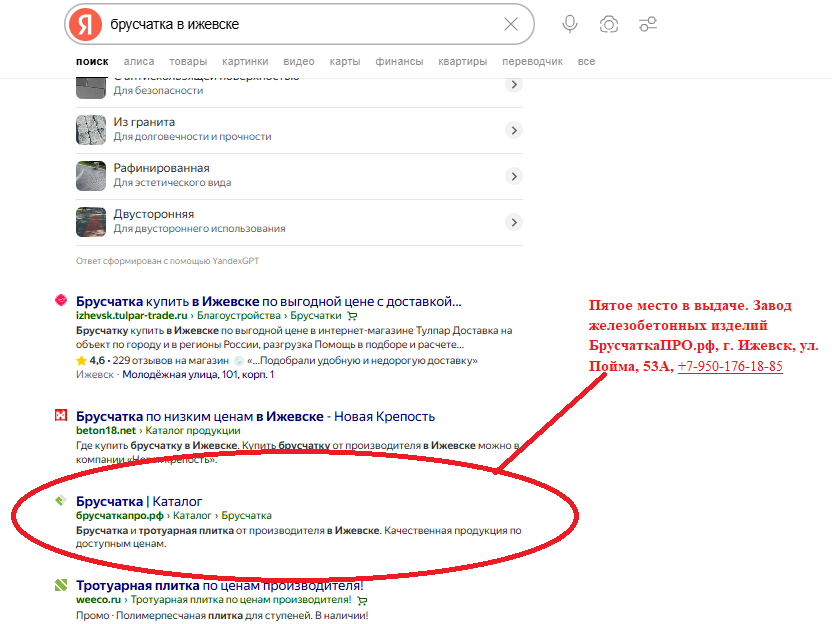
Task: Switch to the алиса tab
Action: pos(139,62)
